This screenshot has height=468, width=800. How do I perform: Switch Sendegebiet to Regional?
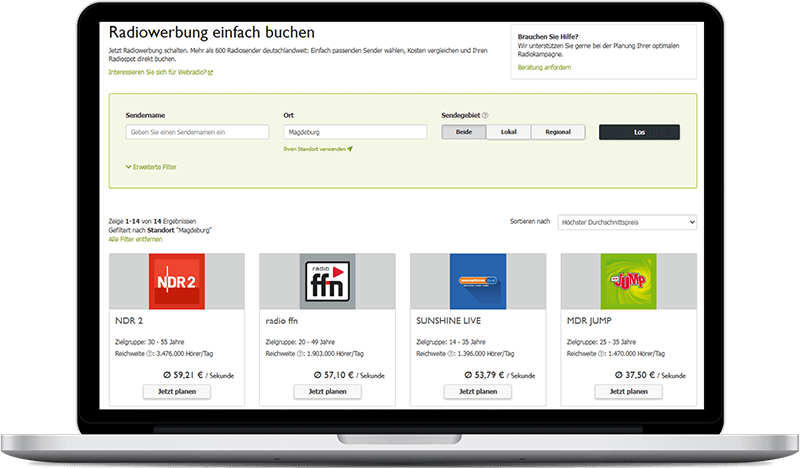[x=557, y=132]
